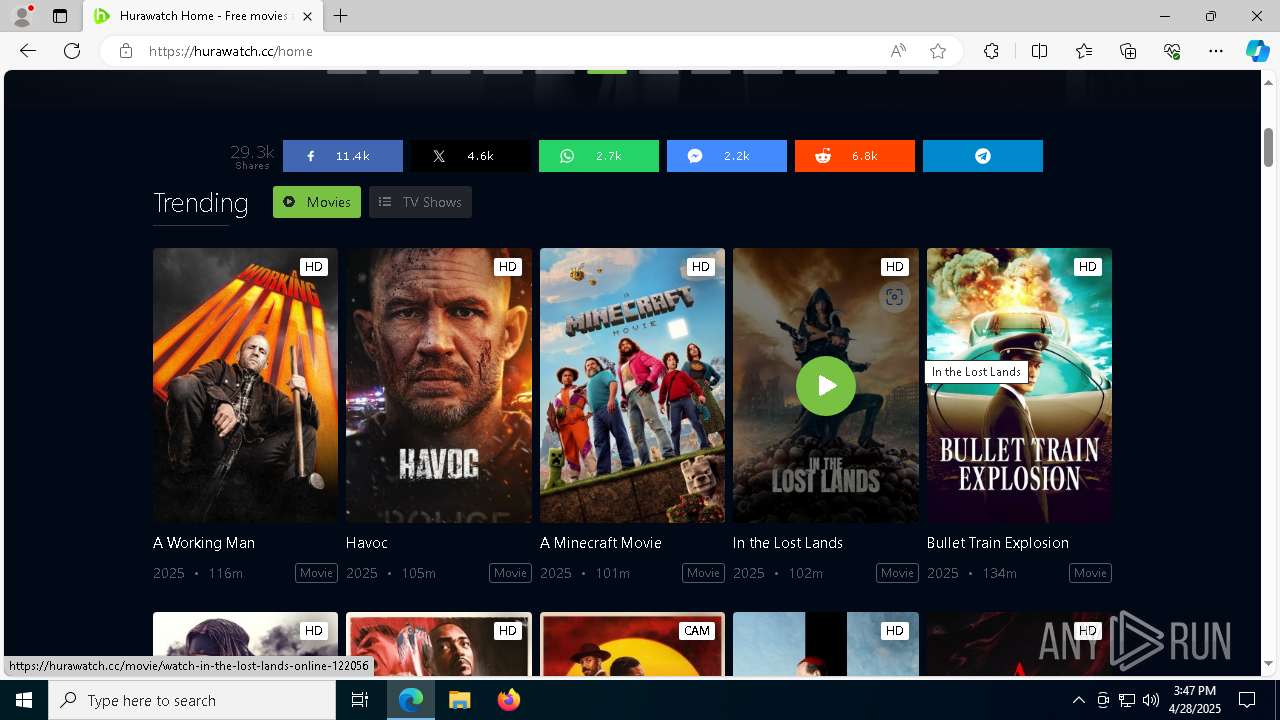Open Bullet Train Explosion poster

click(1019, 385)
